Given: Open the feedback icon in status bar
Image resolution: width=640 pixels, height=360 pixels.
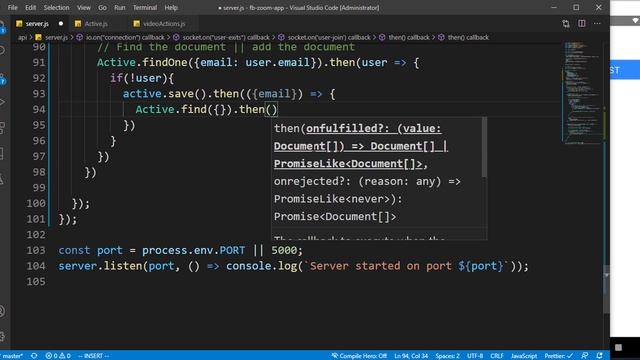Looking at the screenshot, I should (x=584, y=356).
